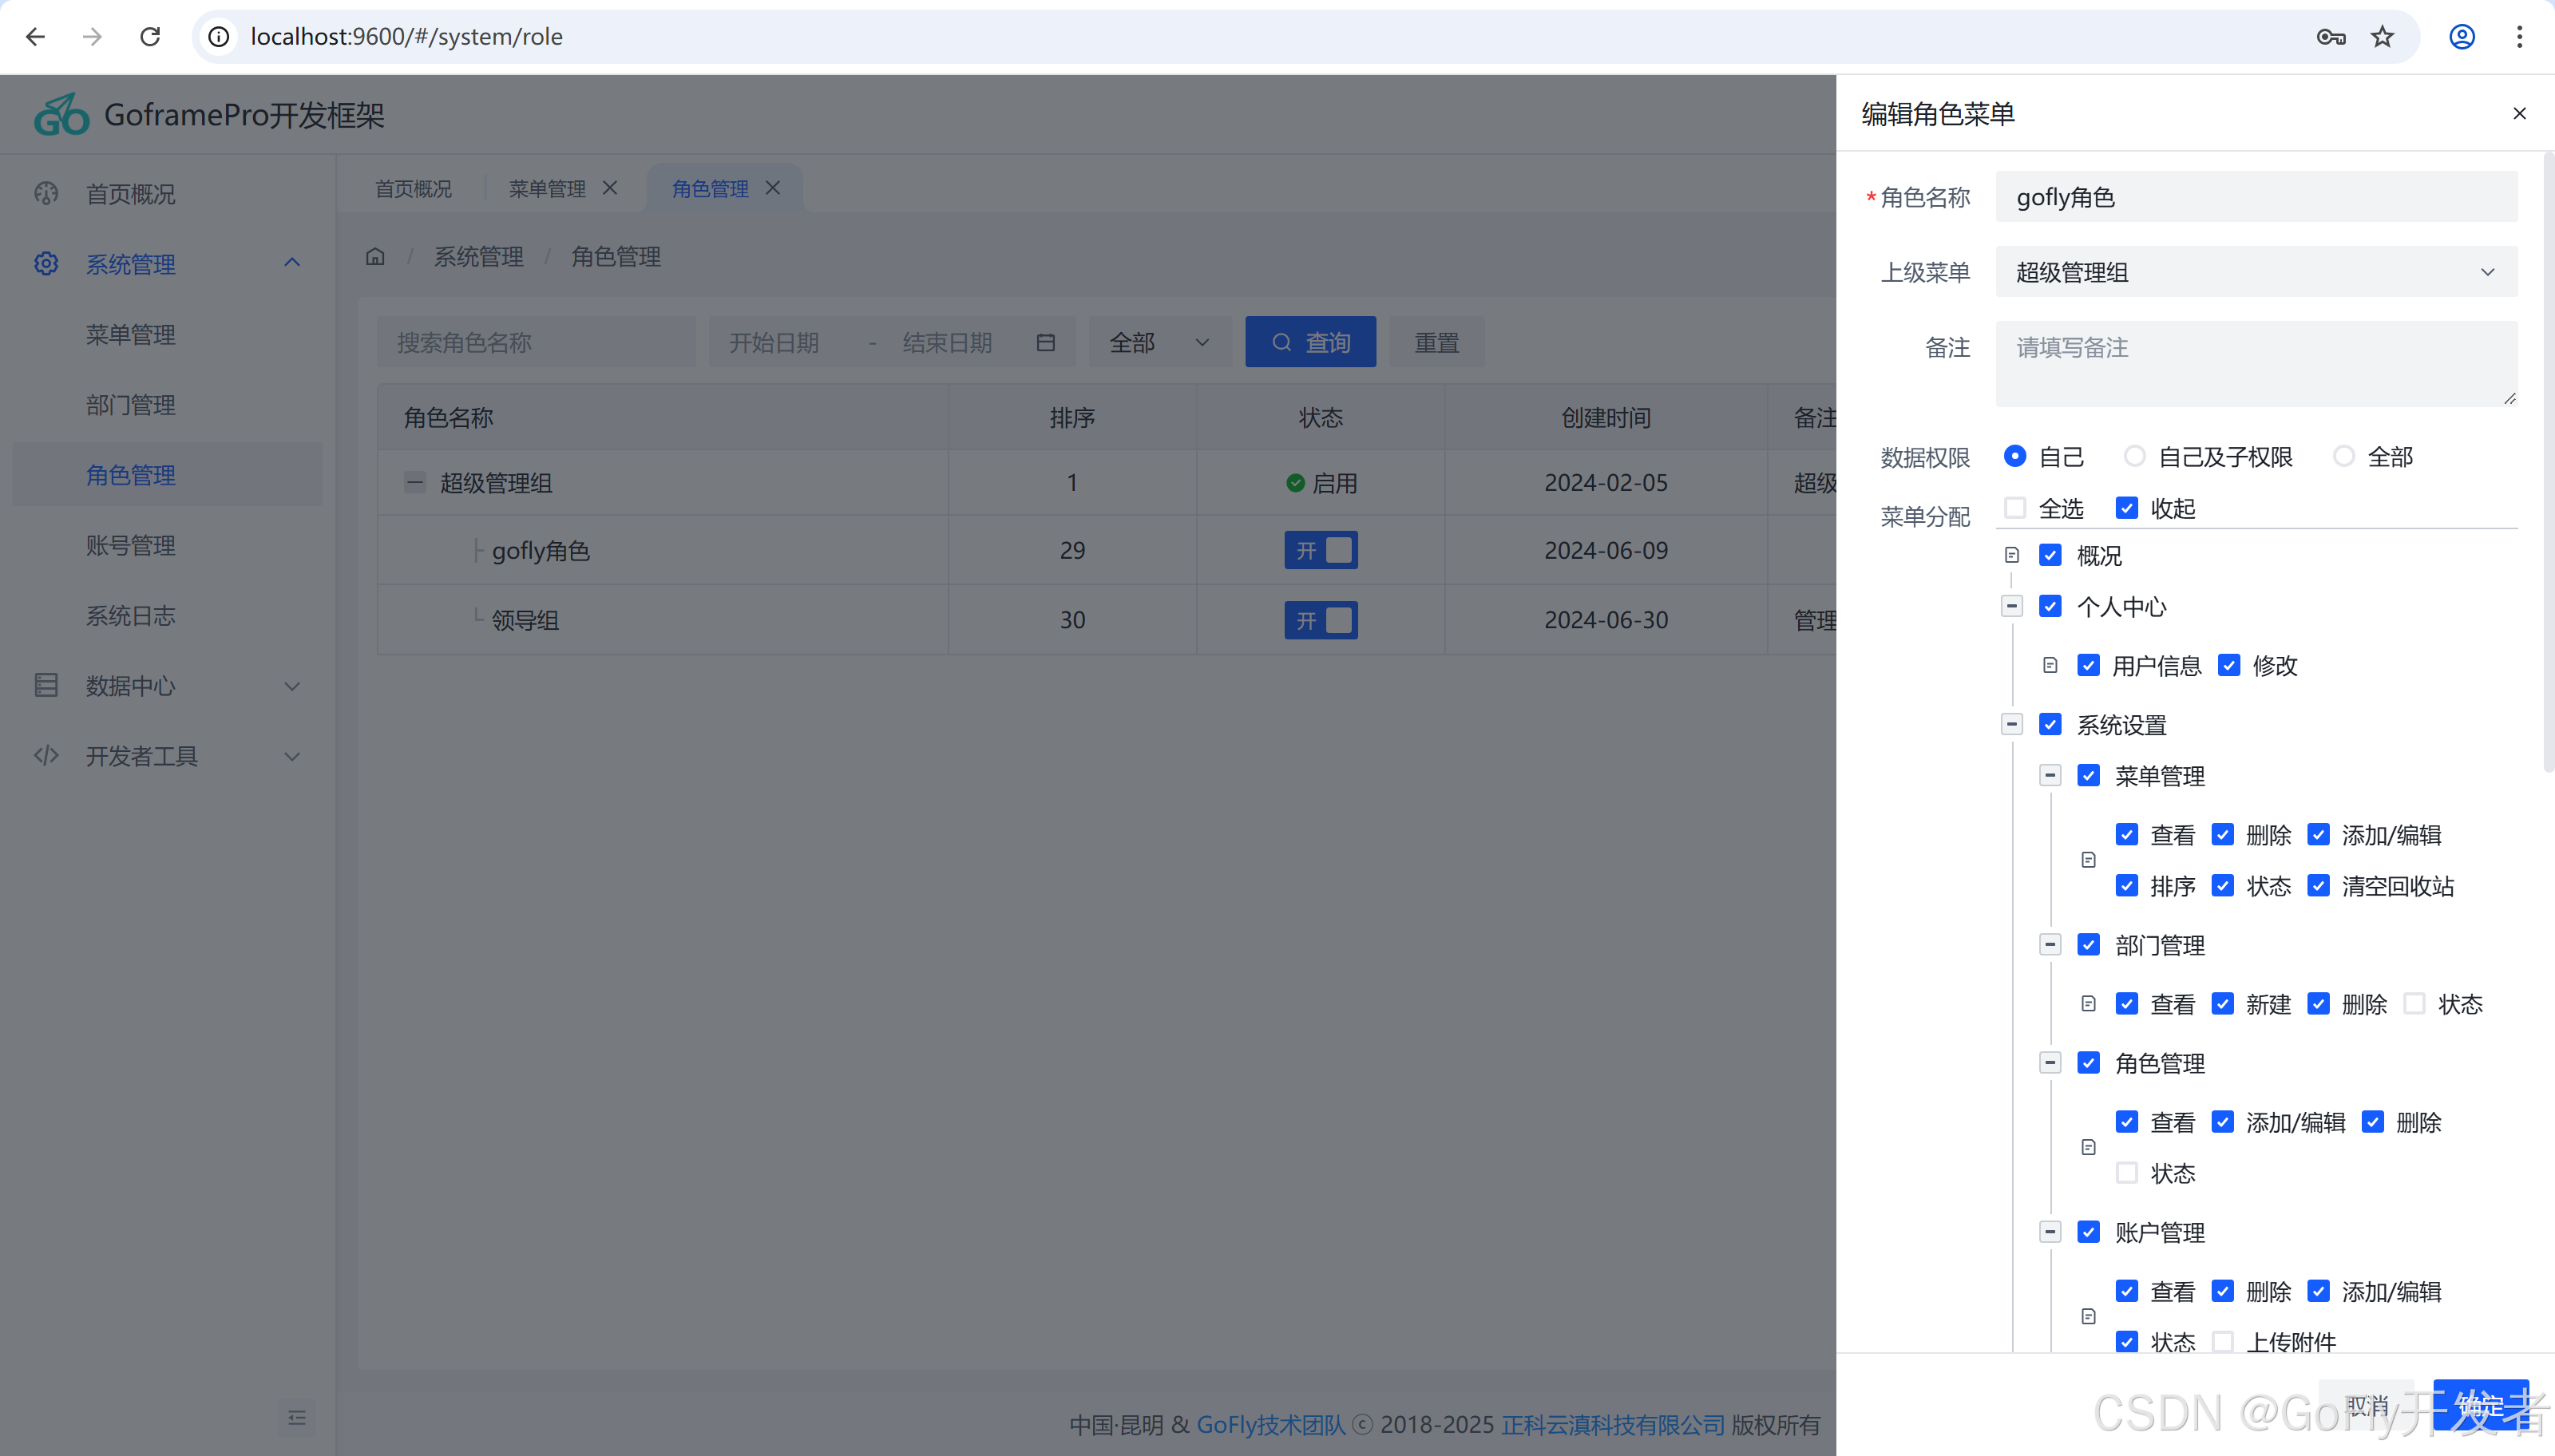Disable the 领导组 status switch
2555x1456 pixels.
[1321, 619]
